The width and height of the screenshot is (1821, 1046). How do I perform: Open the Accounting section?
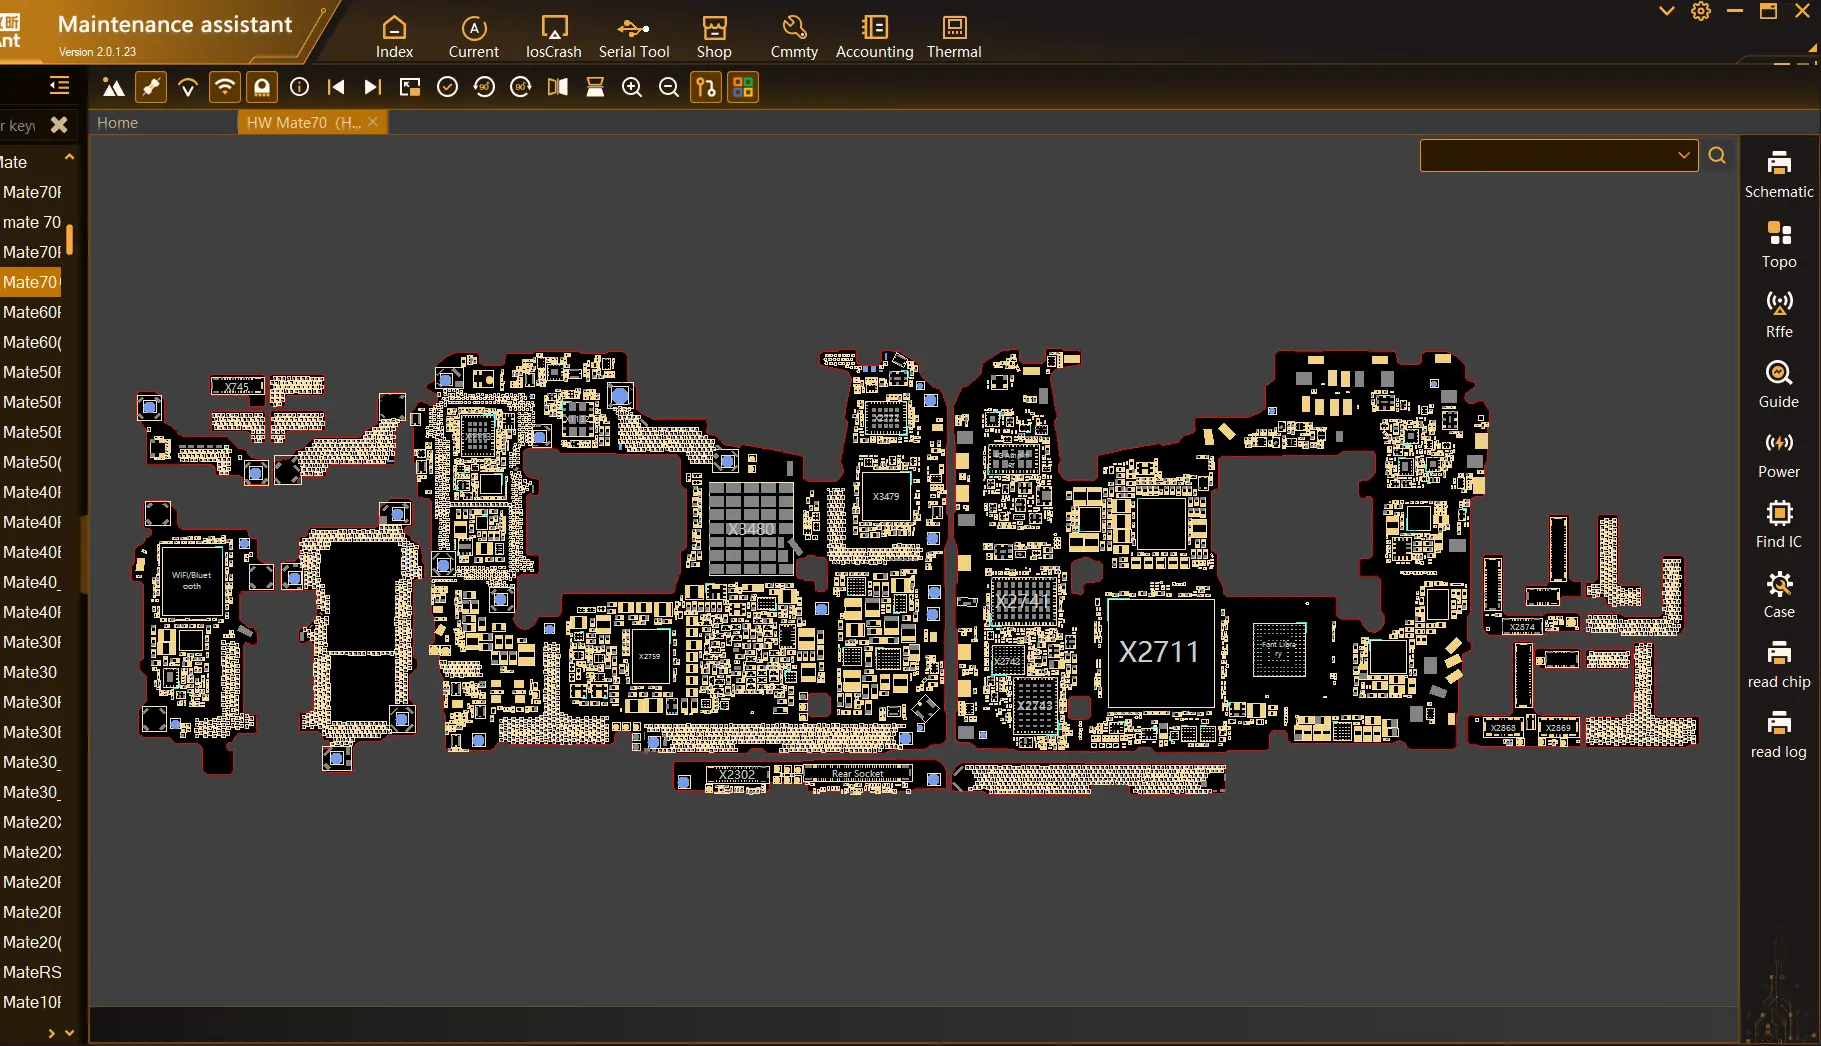click(875, 37)
